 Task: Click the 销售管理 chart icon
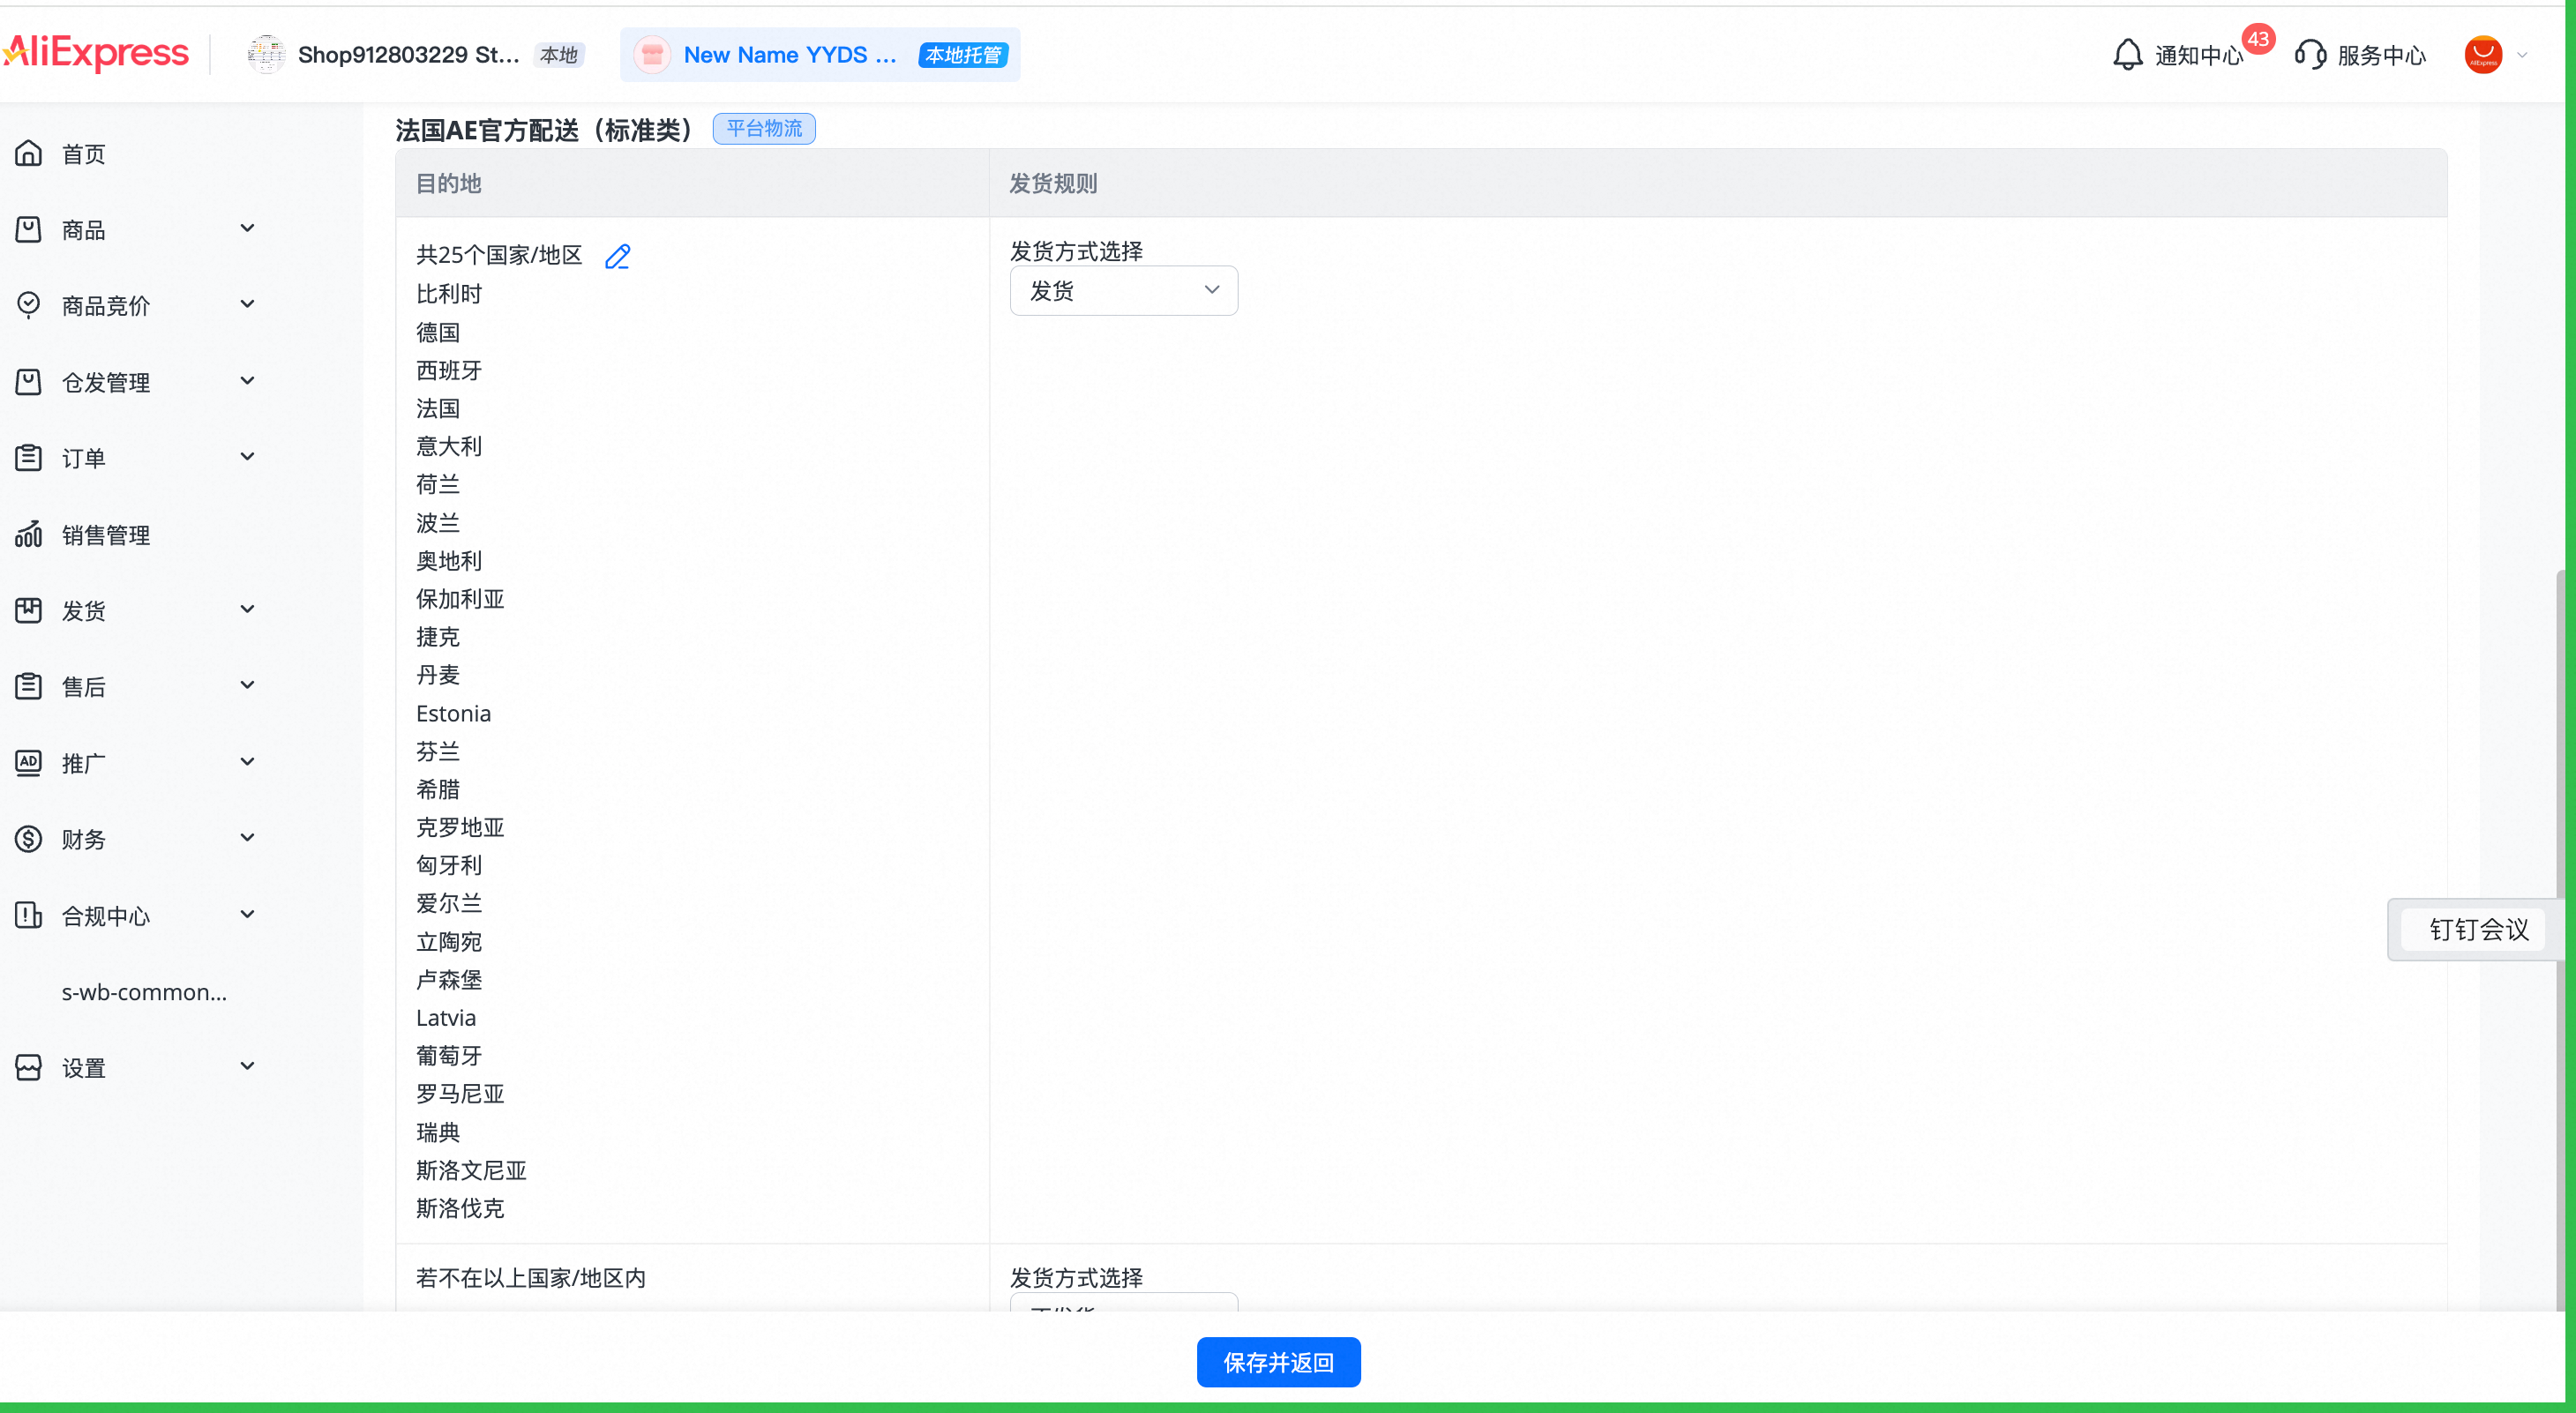pyautogui.click(x=29, y=535)
